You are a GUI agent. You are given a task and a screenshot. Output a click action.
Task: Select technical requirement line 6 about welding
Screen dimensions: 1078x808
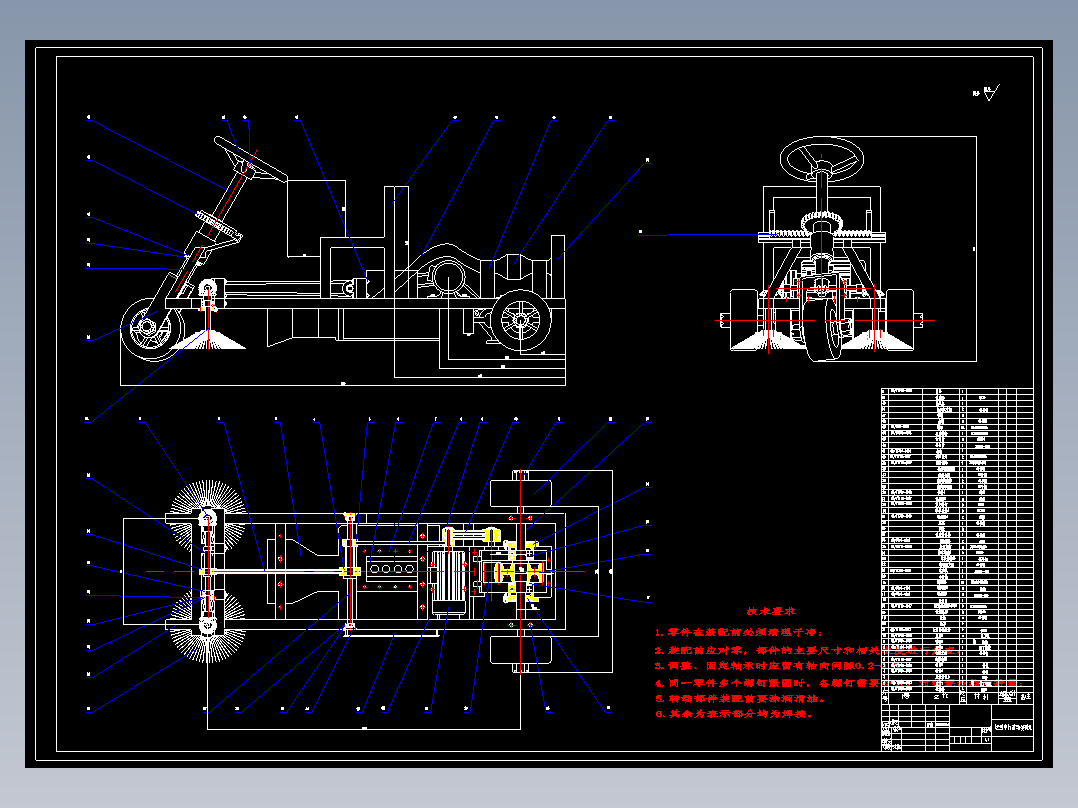pos(734,714)
